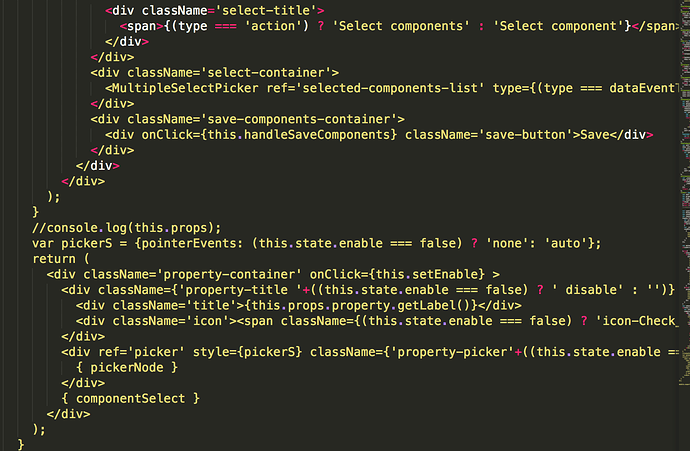Click the return keyword
The width and height of the screenshot is (690, 451).
tap(54, 259)
